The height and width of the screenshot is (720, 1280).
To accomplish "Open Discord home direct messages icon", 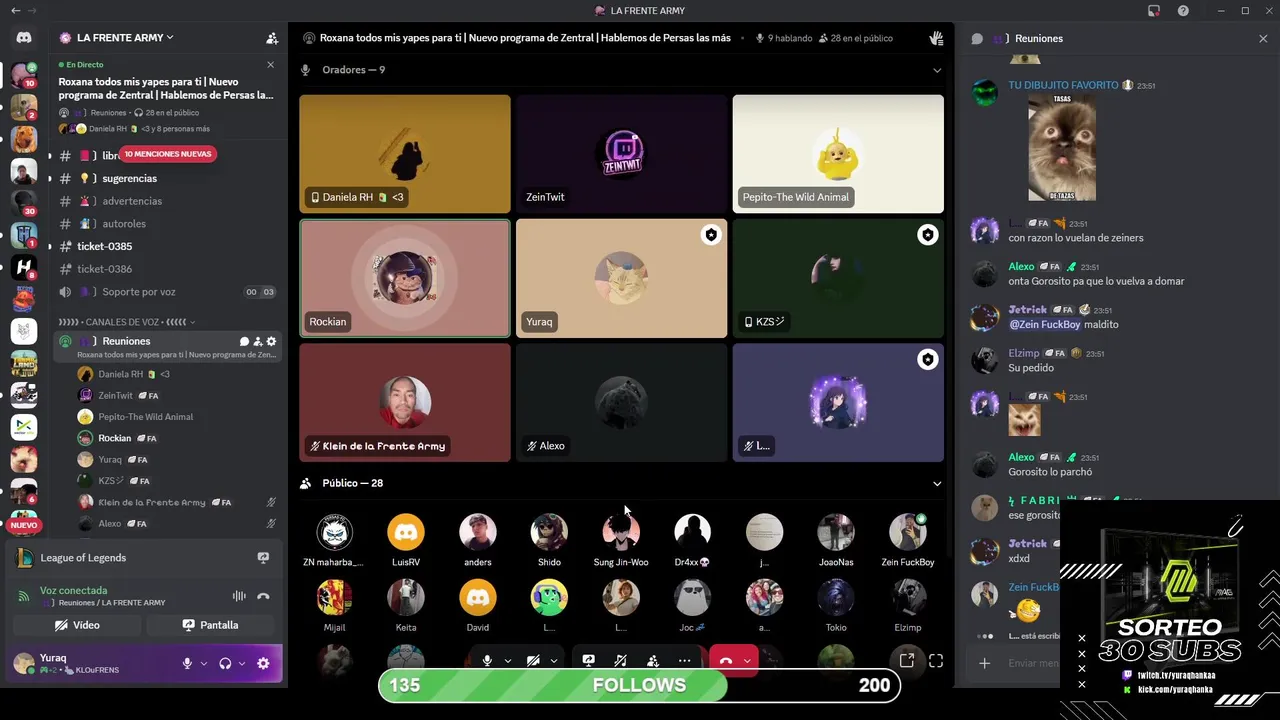I will click(x=24, y=38).
